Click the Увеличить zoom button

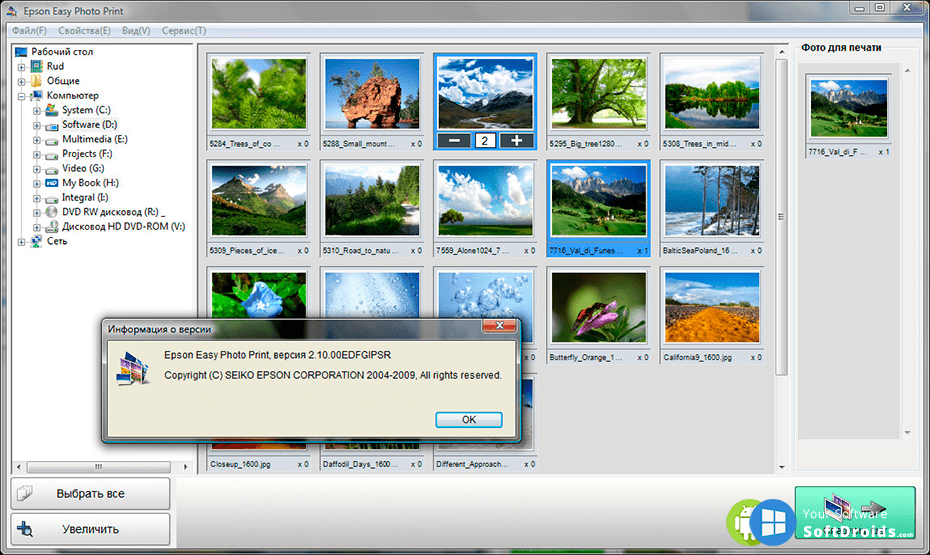pyautogui.click(x=91, y=529)
